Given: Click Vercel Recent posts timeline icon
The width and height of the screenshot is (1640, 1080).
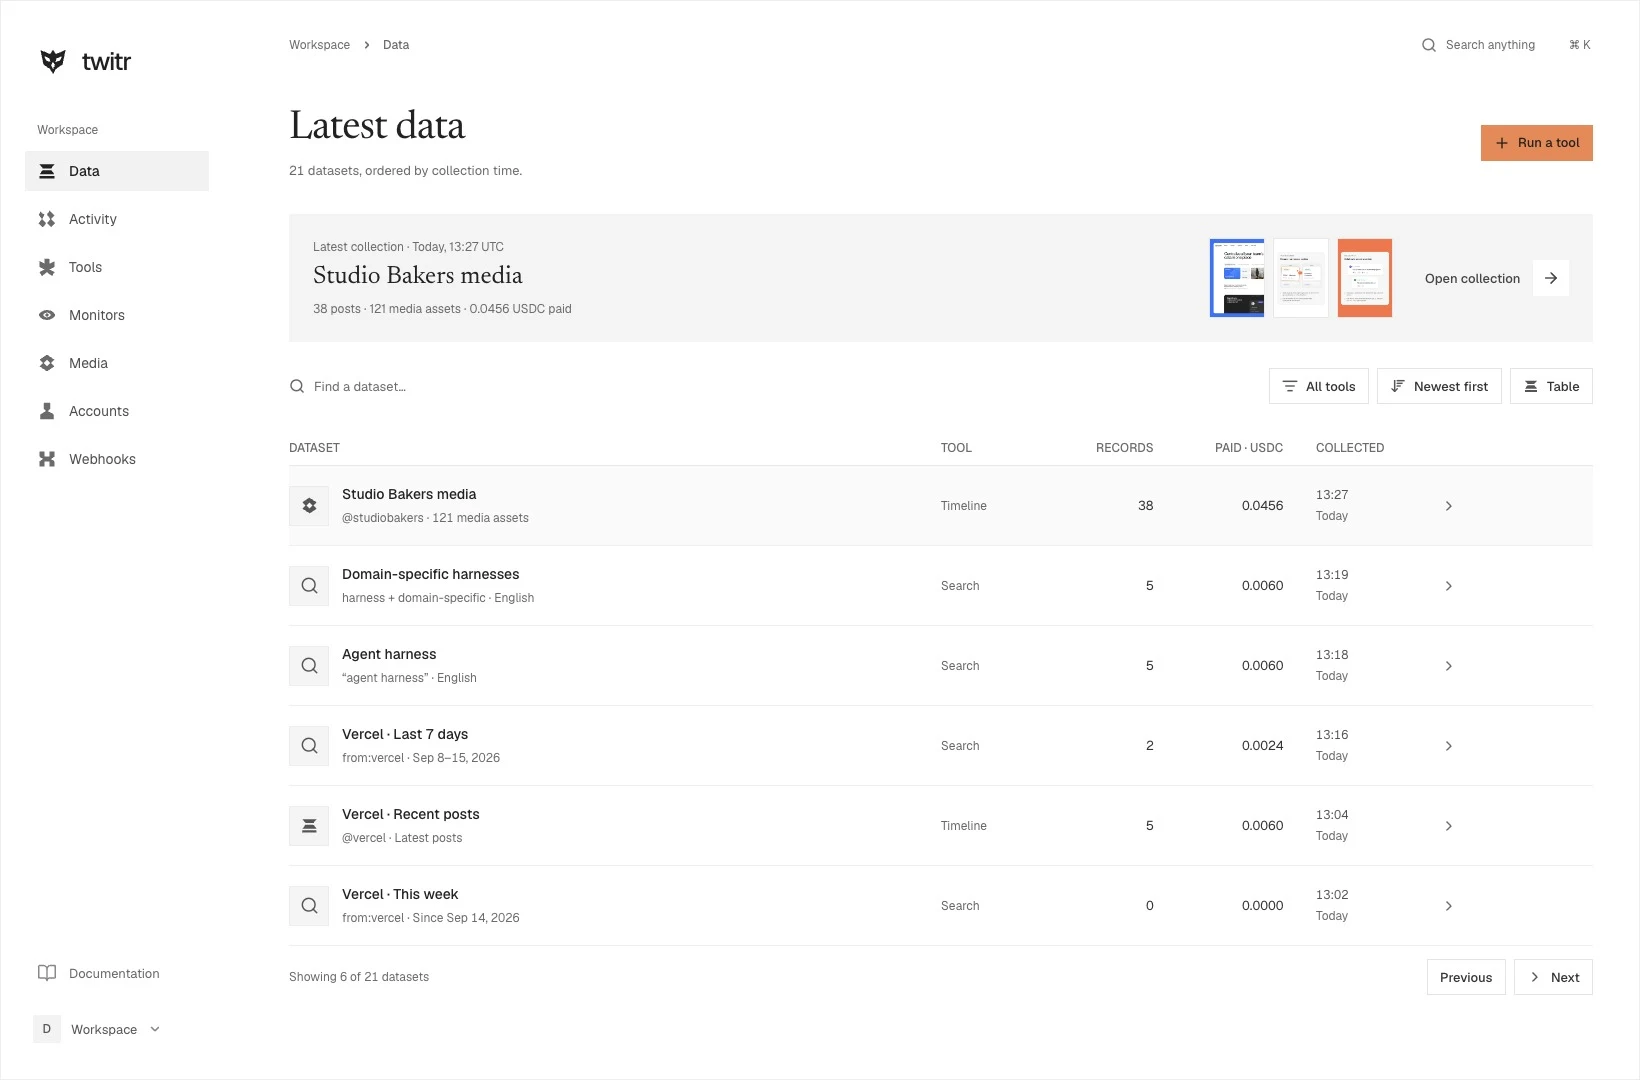Looking at the screenshot, I should [x=309, y=826].
